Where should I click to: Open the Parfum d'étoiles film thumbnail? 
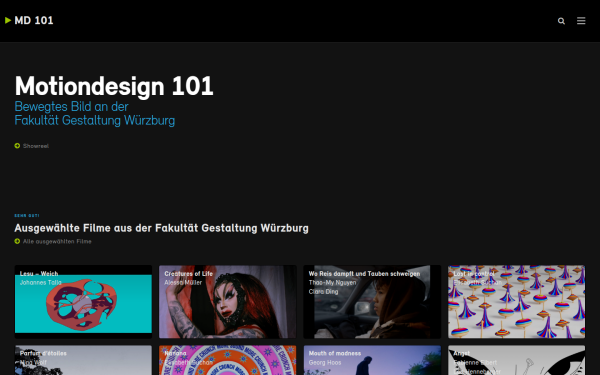pos(83,360)
